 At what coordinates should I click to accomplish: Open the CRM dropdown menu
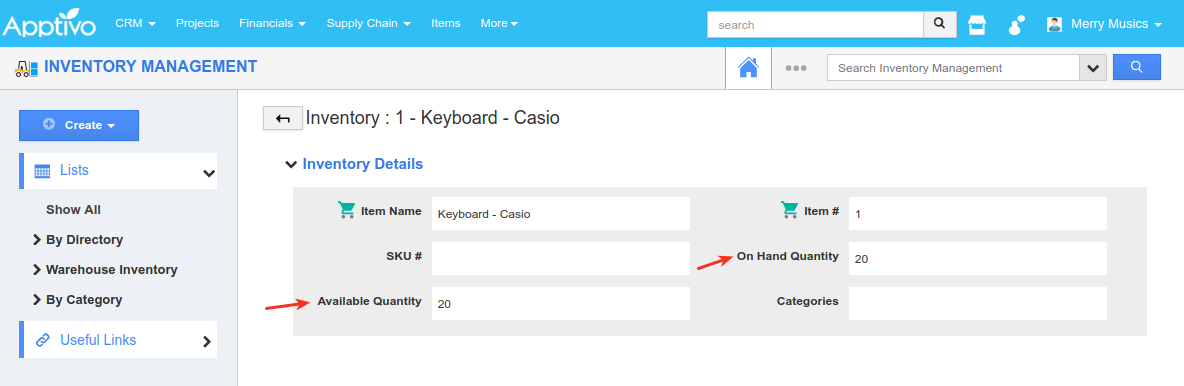[135, 23]
